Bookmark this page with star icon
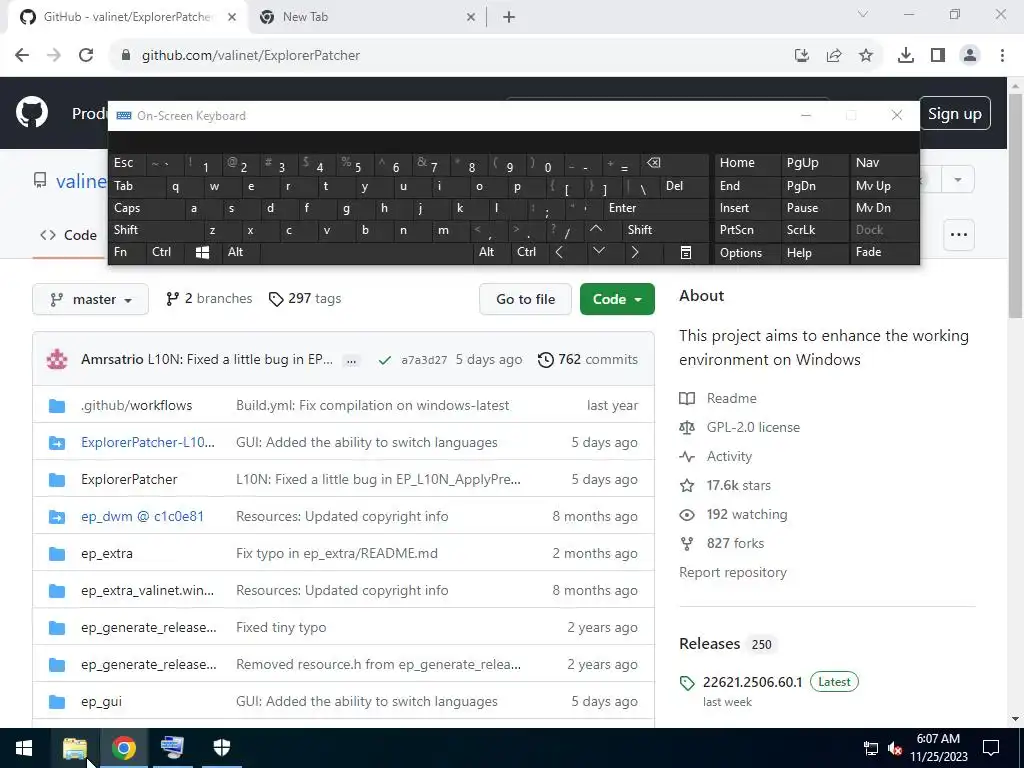This screenshot has width=1024, height=768. coord(865,55)
